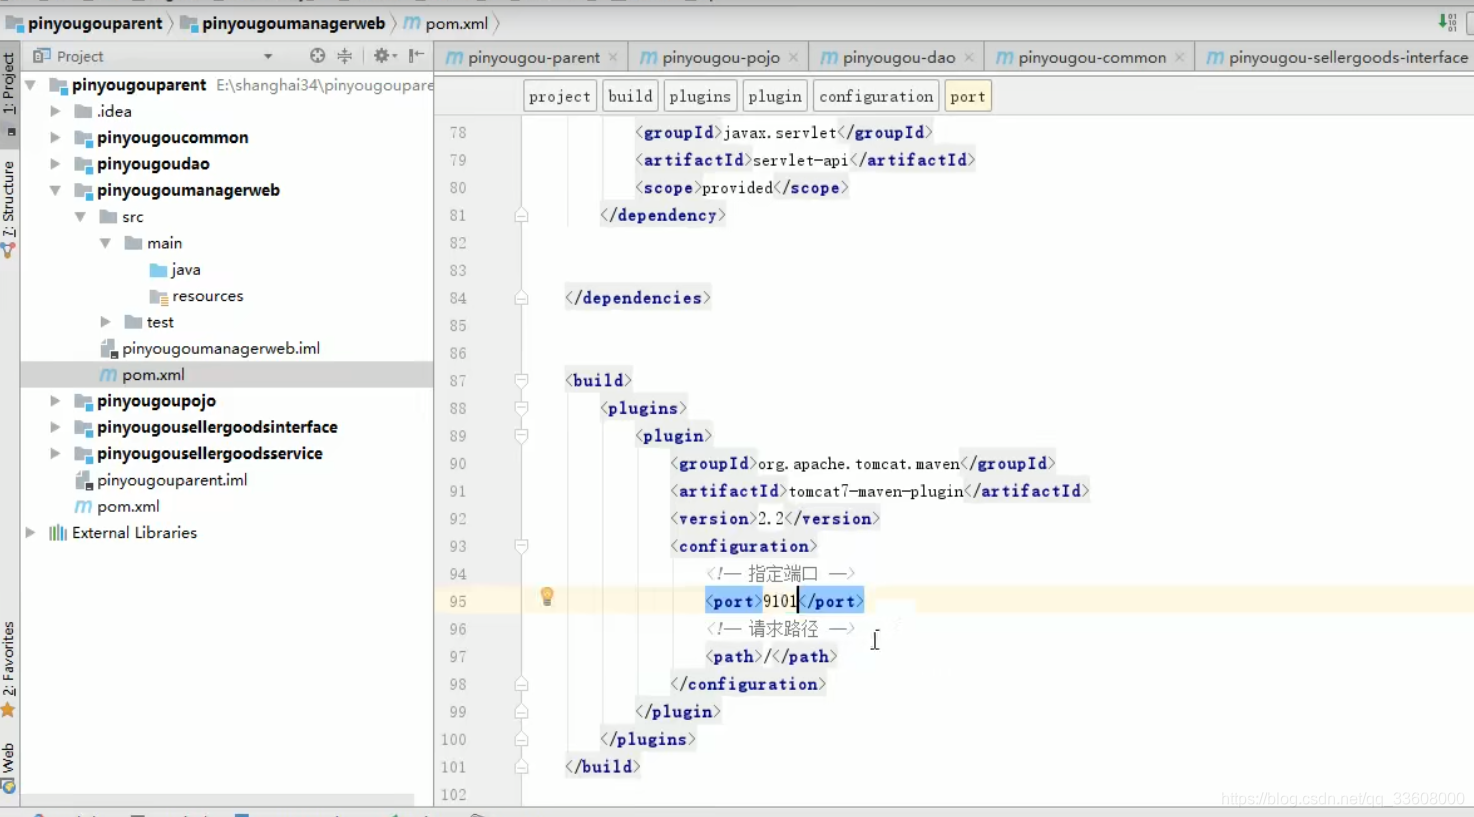This screenshot has height=817, width=1474.
Task: Click the plugin XML breadcrumb
Action: 775,96
